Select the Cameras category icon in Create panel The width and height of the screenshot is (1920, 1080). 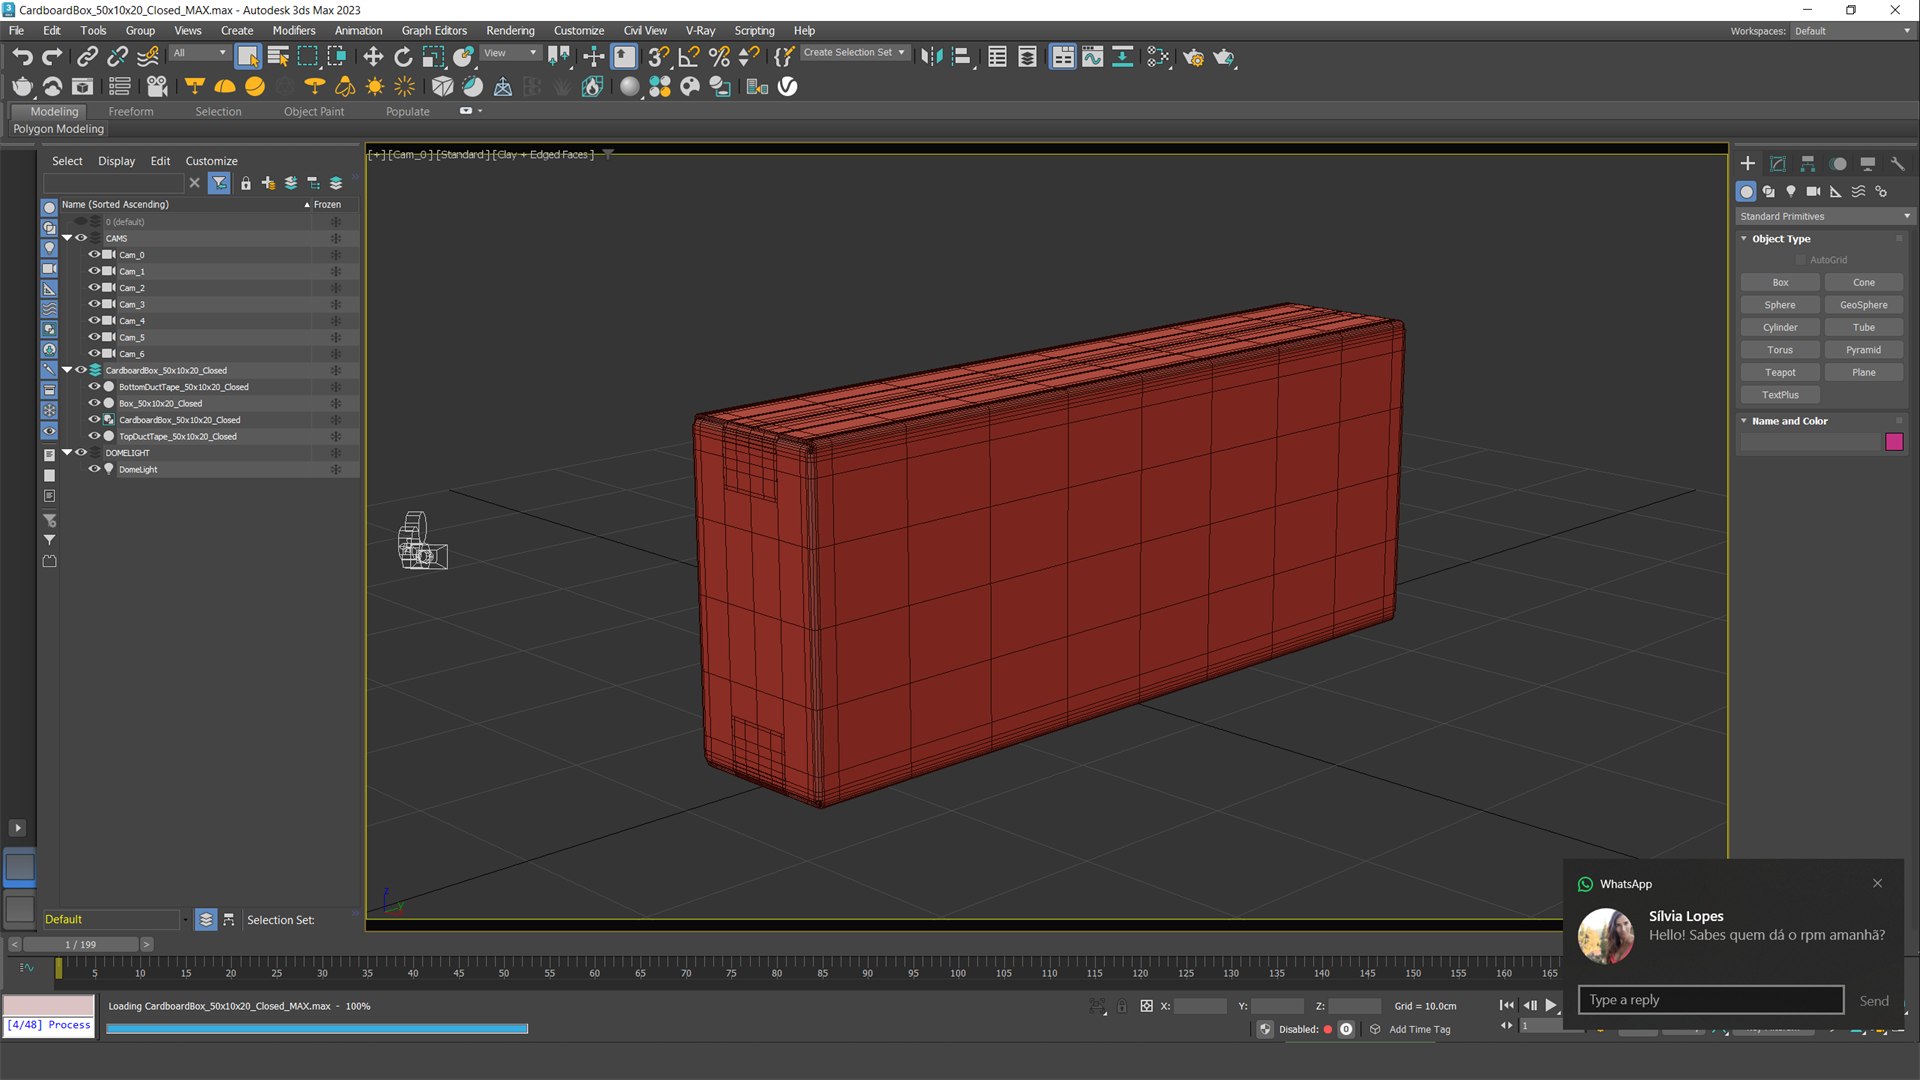point(1813,191)
